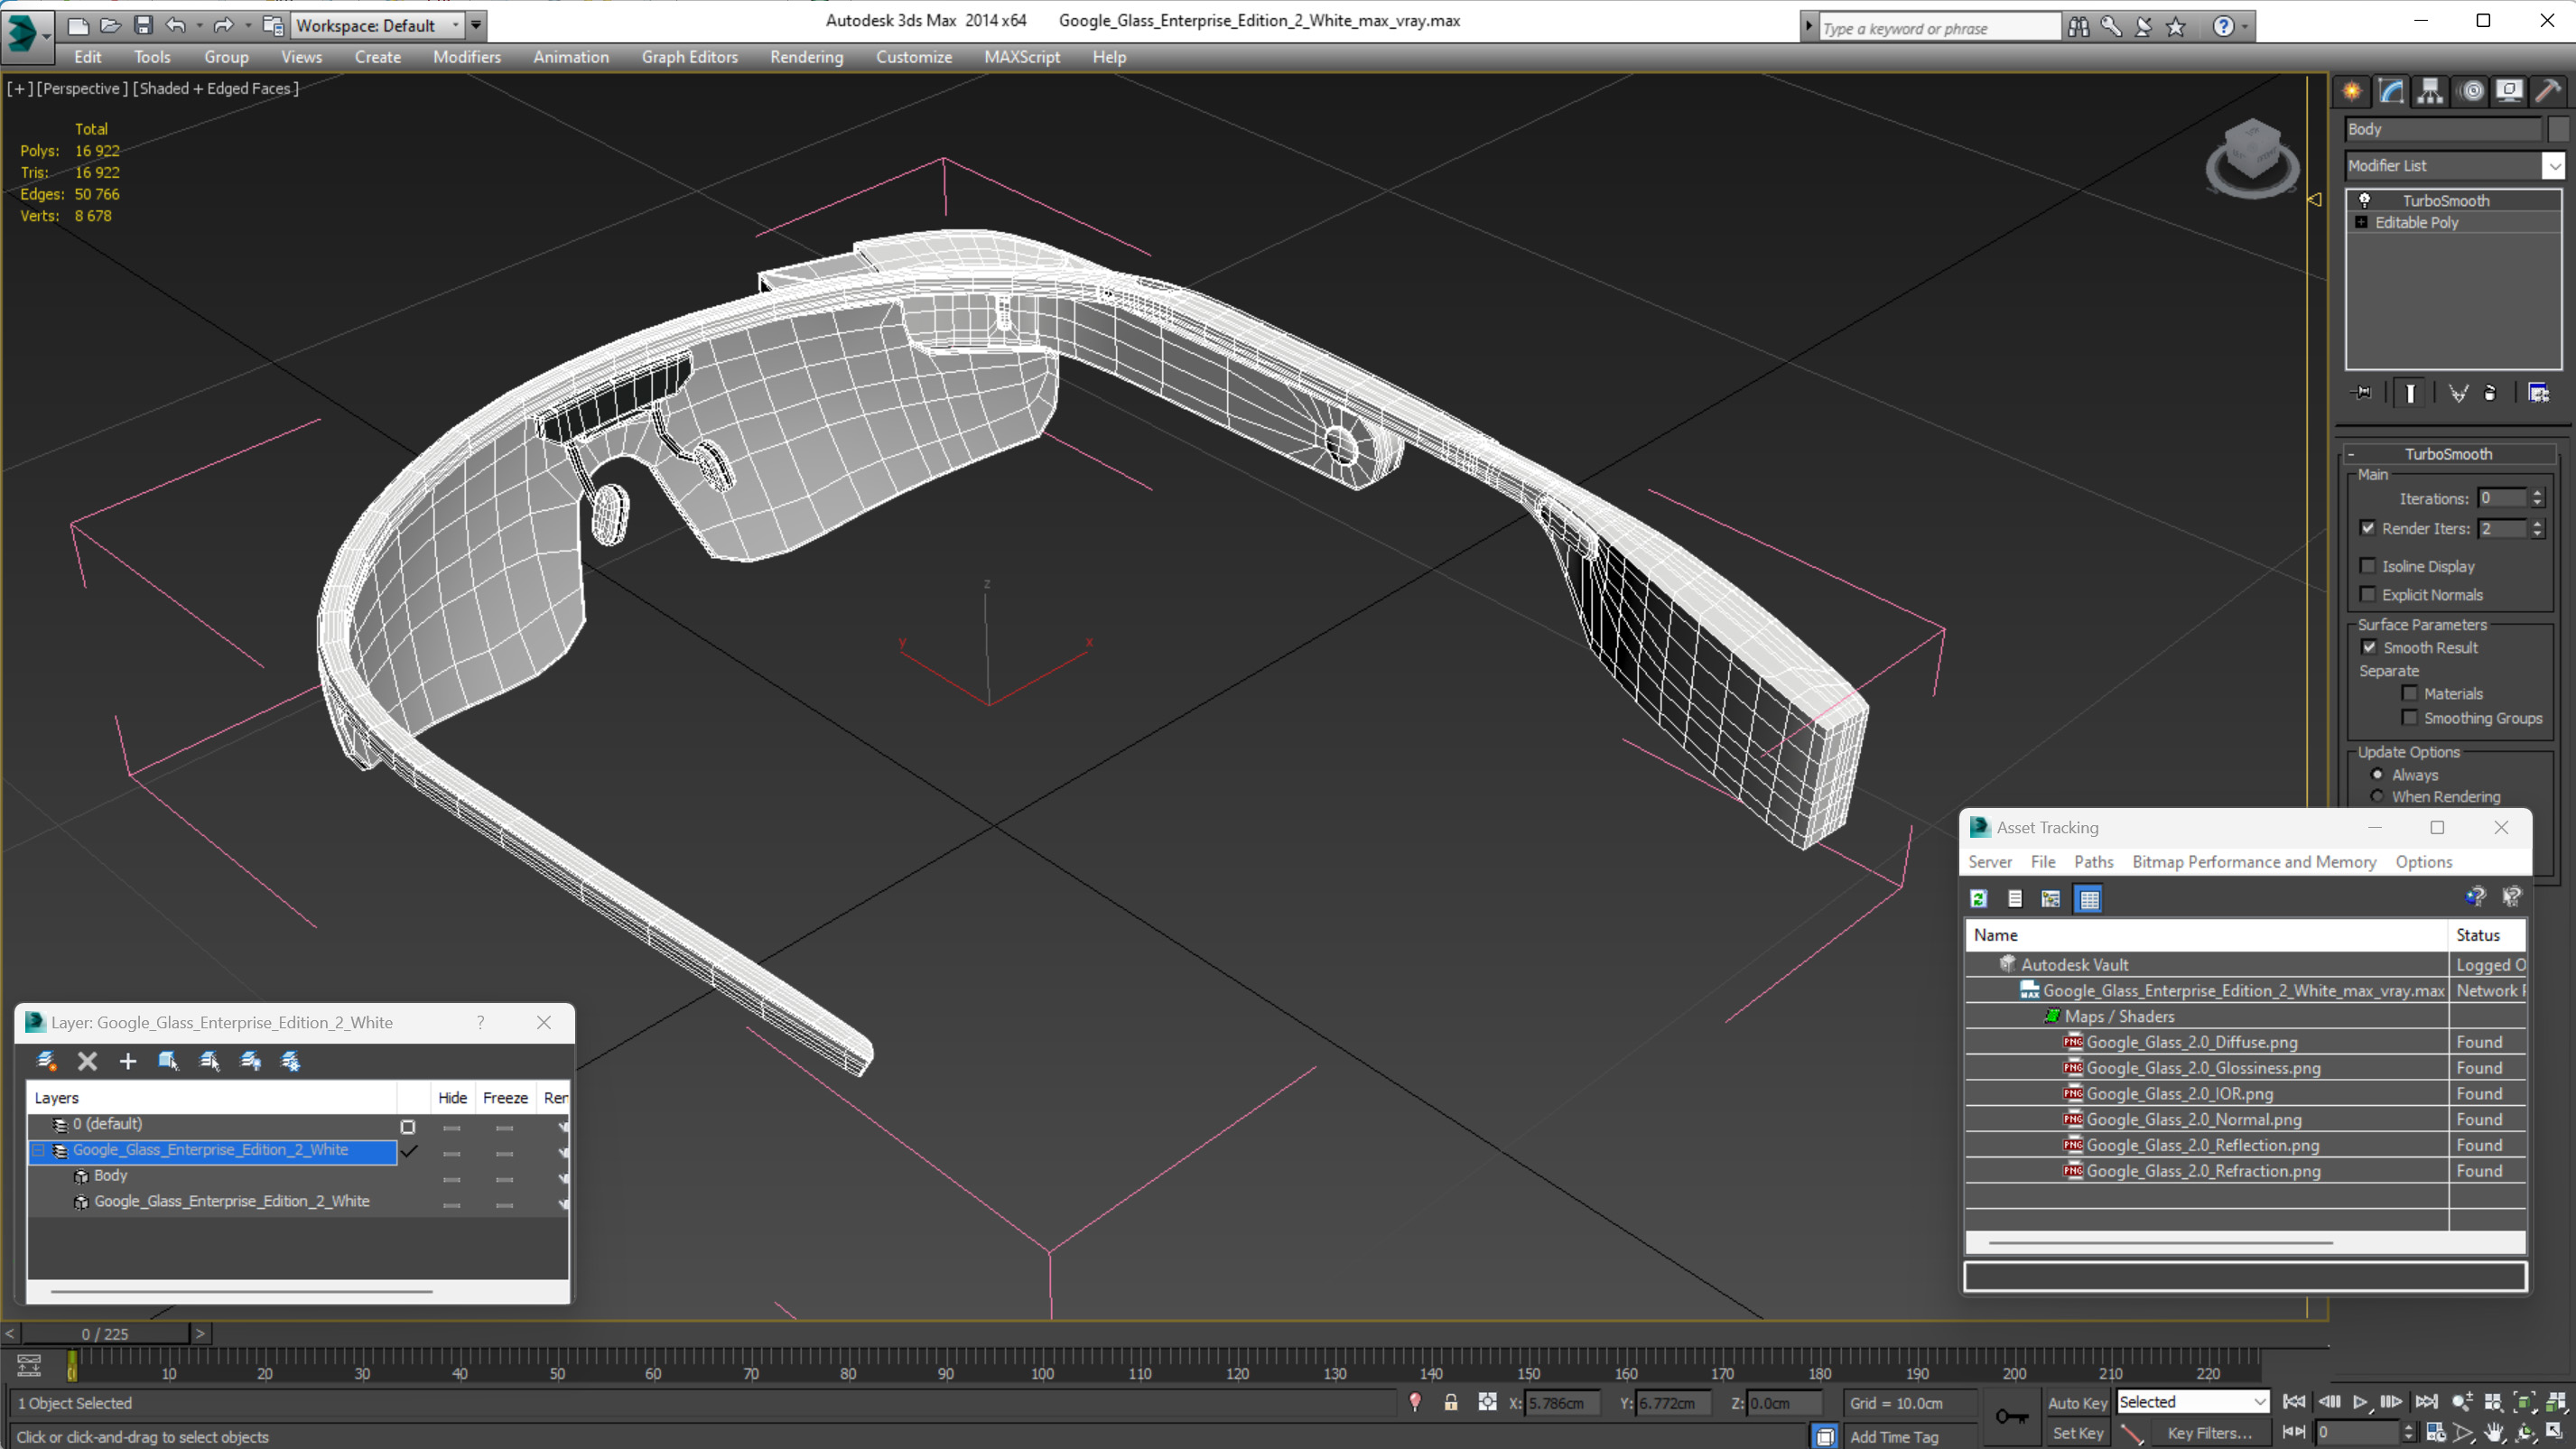The image size is (2576, 1449).
Task: Open Configure Modifier Sets icon
Action: point(2538,393)
